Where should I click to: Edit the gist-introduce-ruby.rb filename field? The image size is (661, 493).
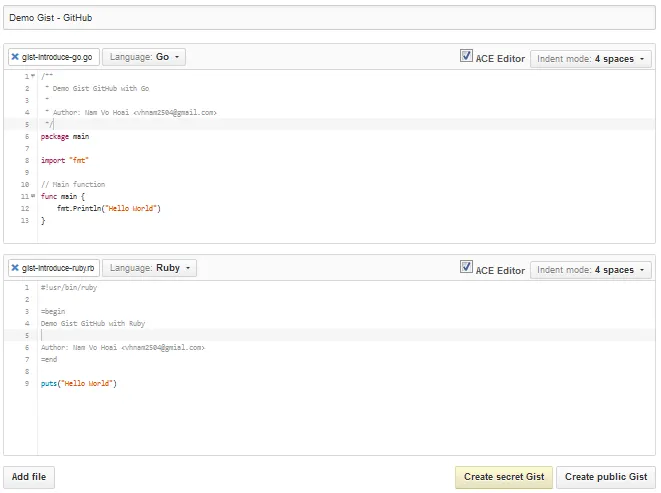pos(59,268)
